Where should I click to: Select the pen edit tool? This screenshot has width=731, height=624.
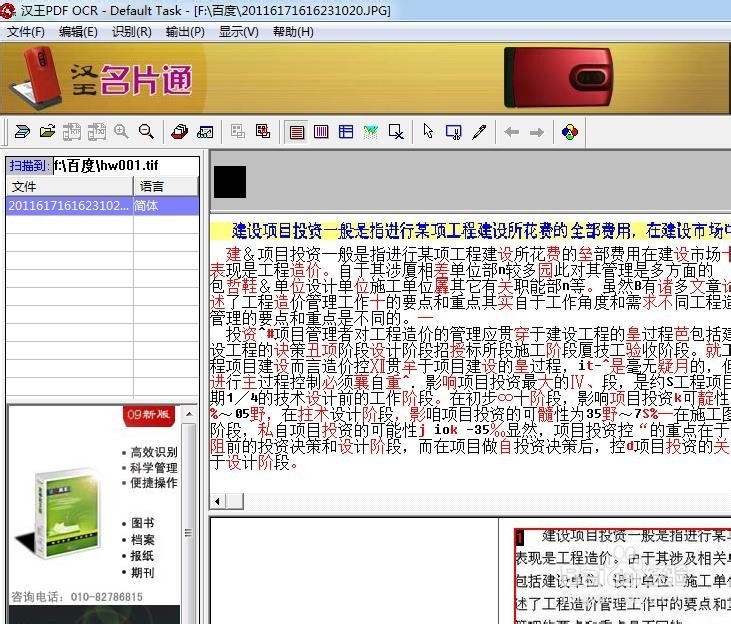click(x=479, y=132)
